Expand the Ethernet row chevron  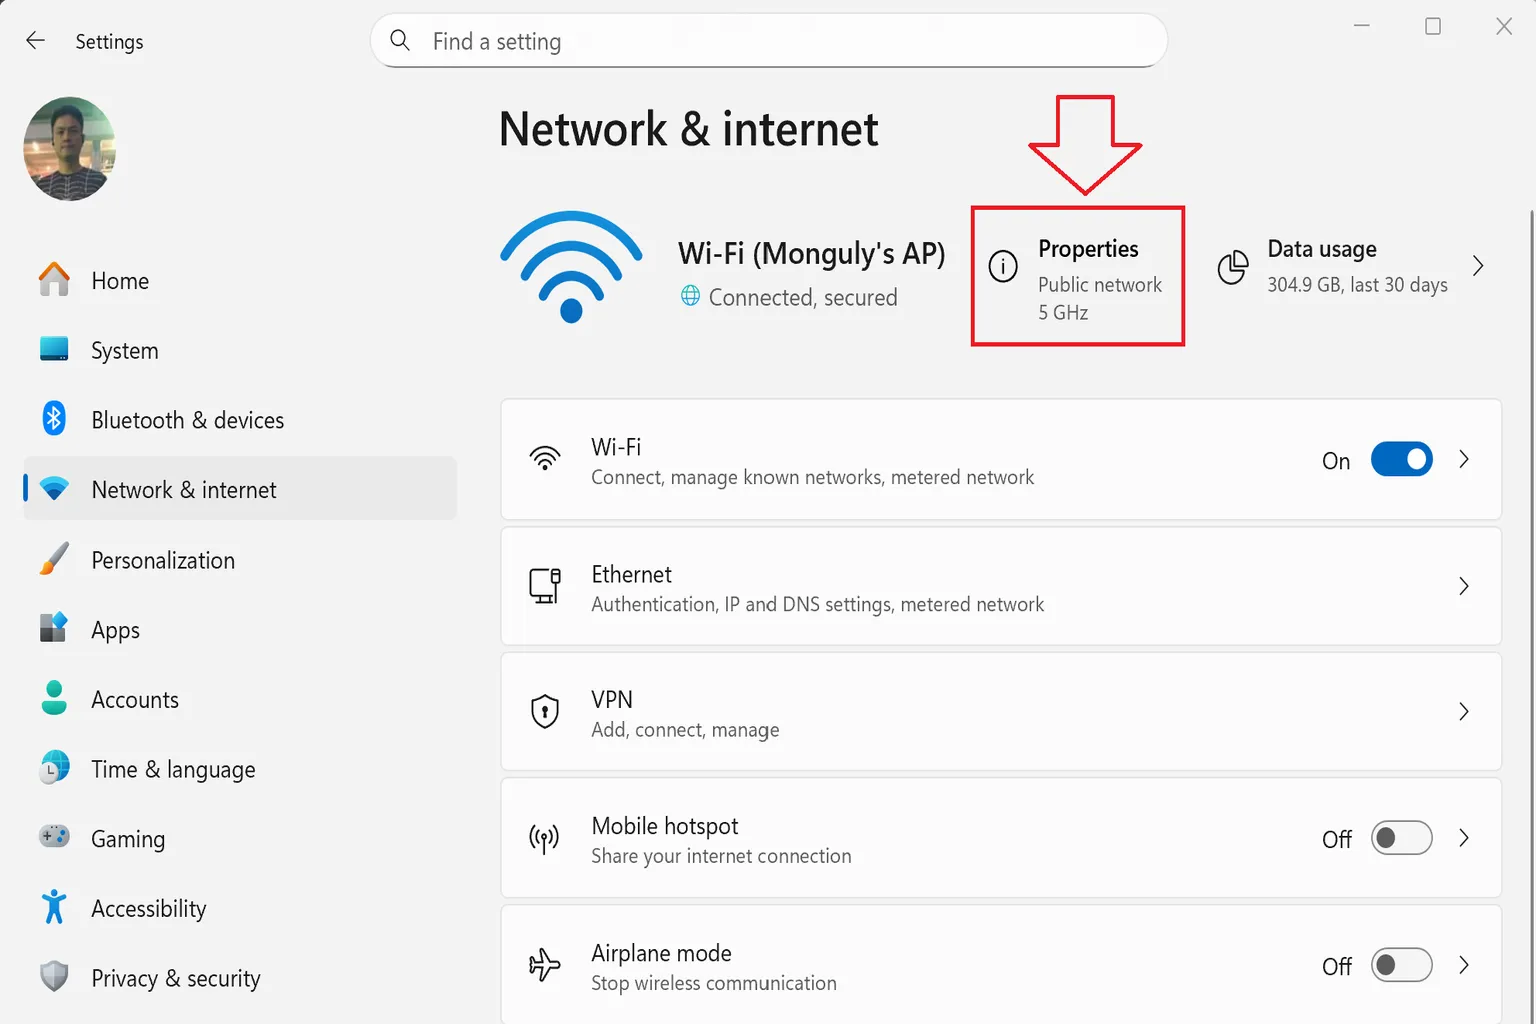pos(1464,586)
